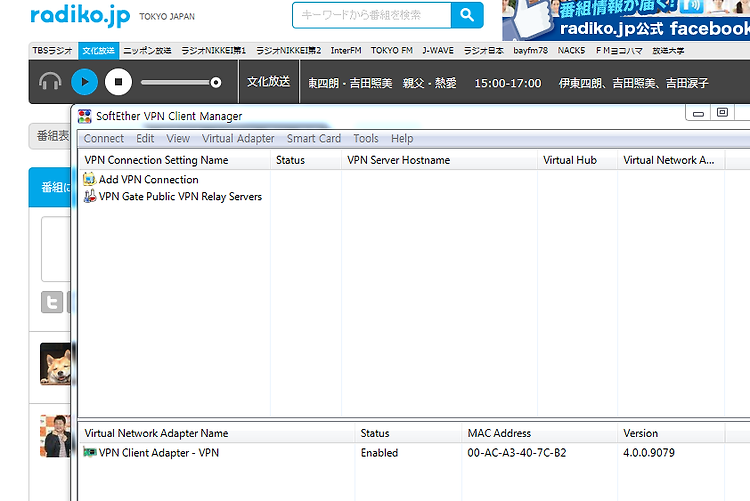Screen dimensions: 750x501
Task: Open the Virtual Adapter menu
Action: pos(238,139)
